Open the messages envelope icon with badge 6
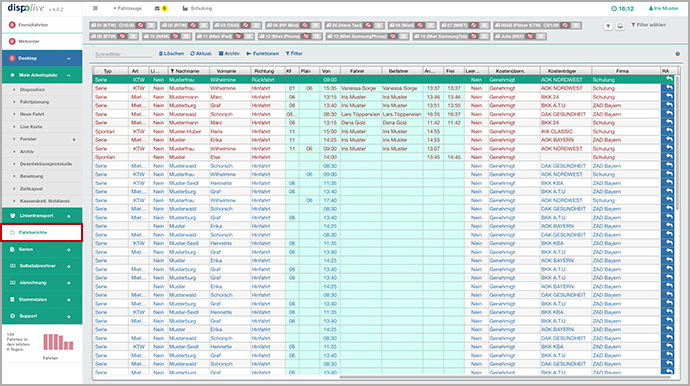Viewport: 690px width, 386px height. (x=157, y=8)
